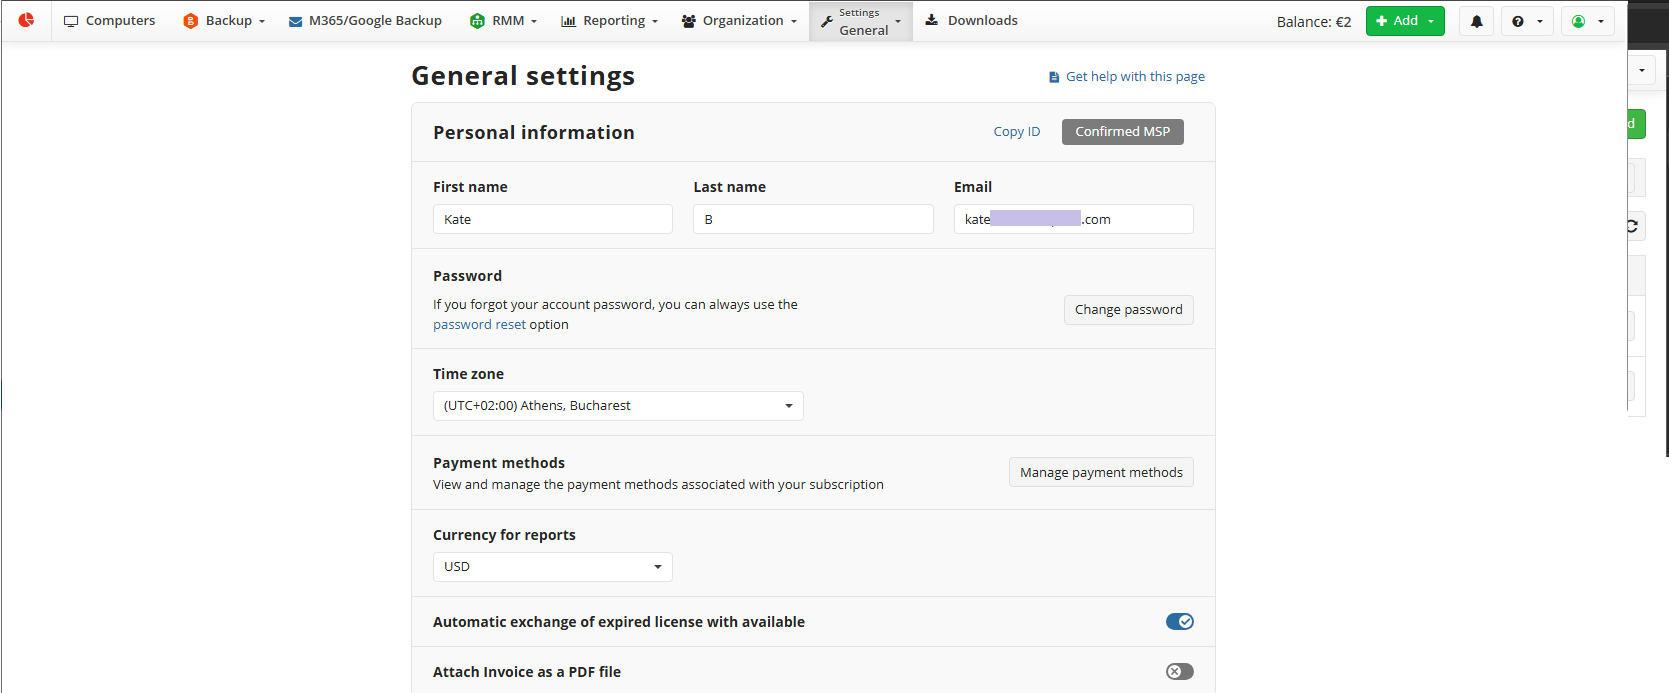Open the help question mark menu
The image size is (1669, 693).
point(1526,21)
